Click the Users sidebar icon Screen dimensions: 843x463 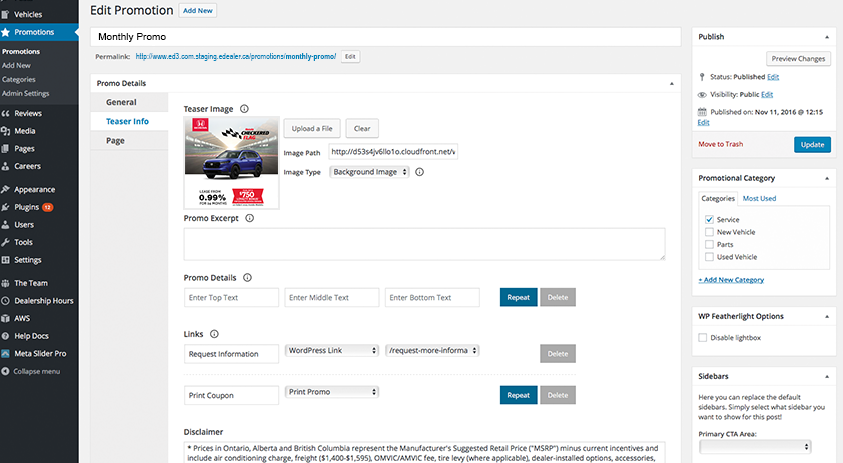5,225
